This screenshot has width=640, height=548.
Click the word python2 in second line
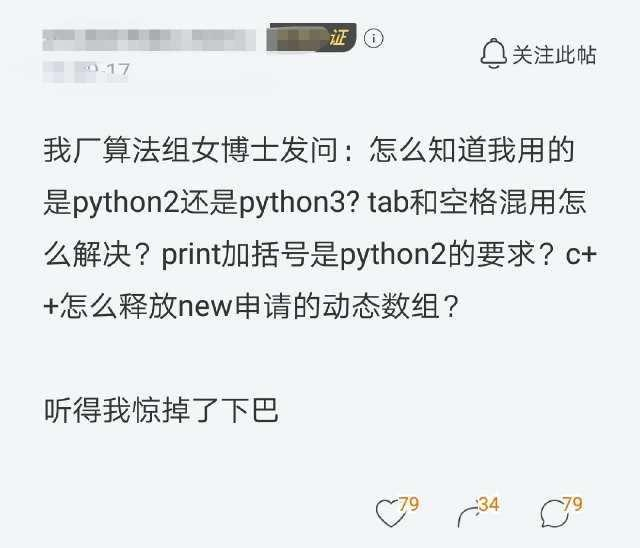(126, 204)
